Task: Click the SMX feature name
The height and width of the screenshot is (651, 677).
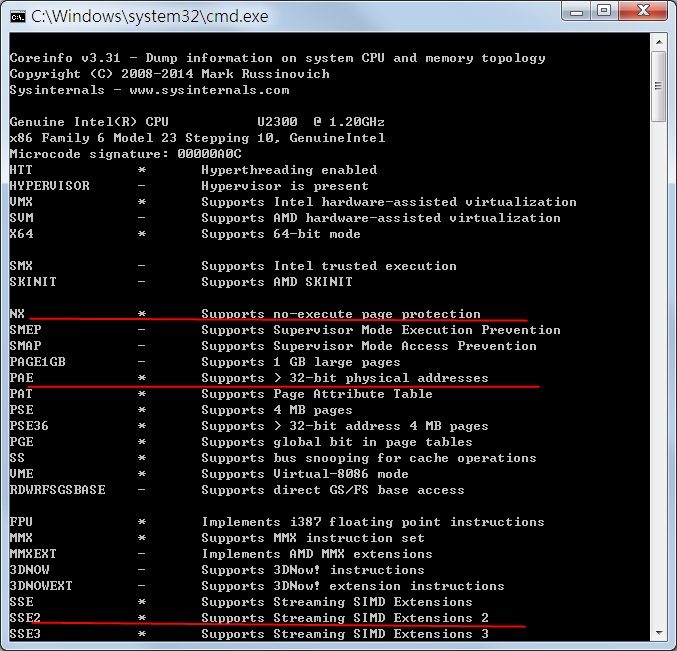Action: tap(21, 266)
